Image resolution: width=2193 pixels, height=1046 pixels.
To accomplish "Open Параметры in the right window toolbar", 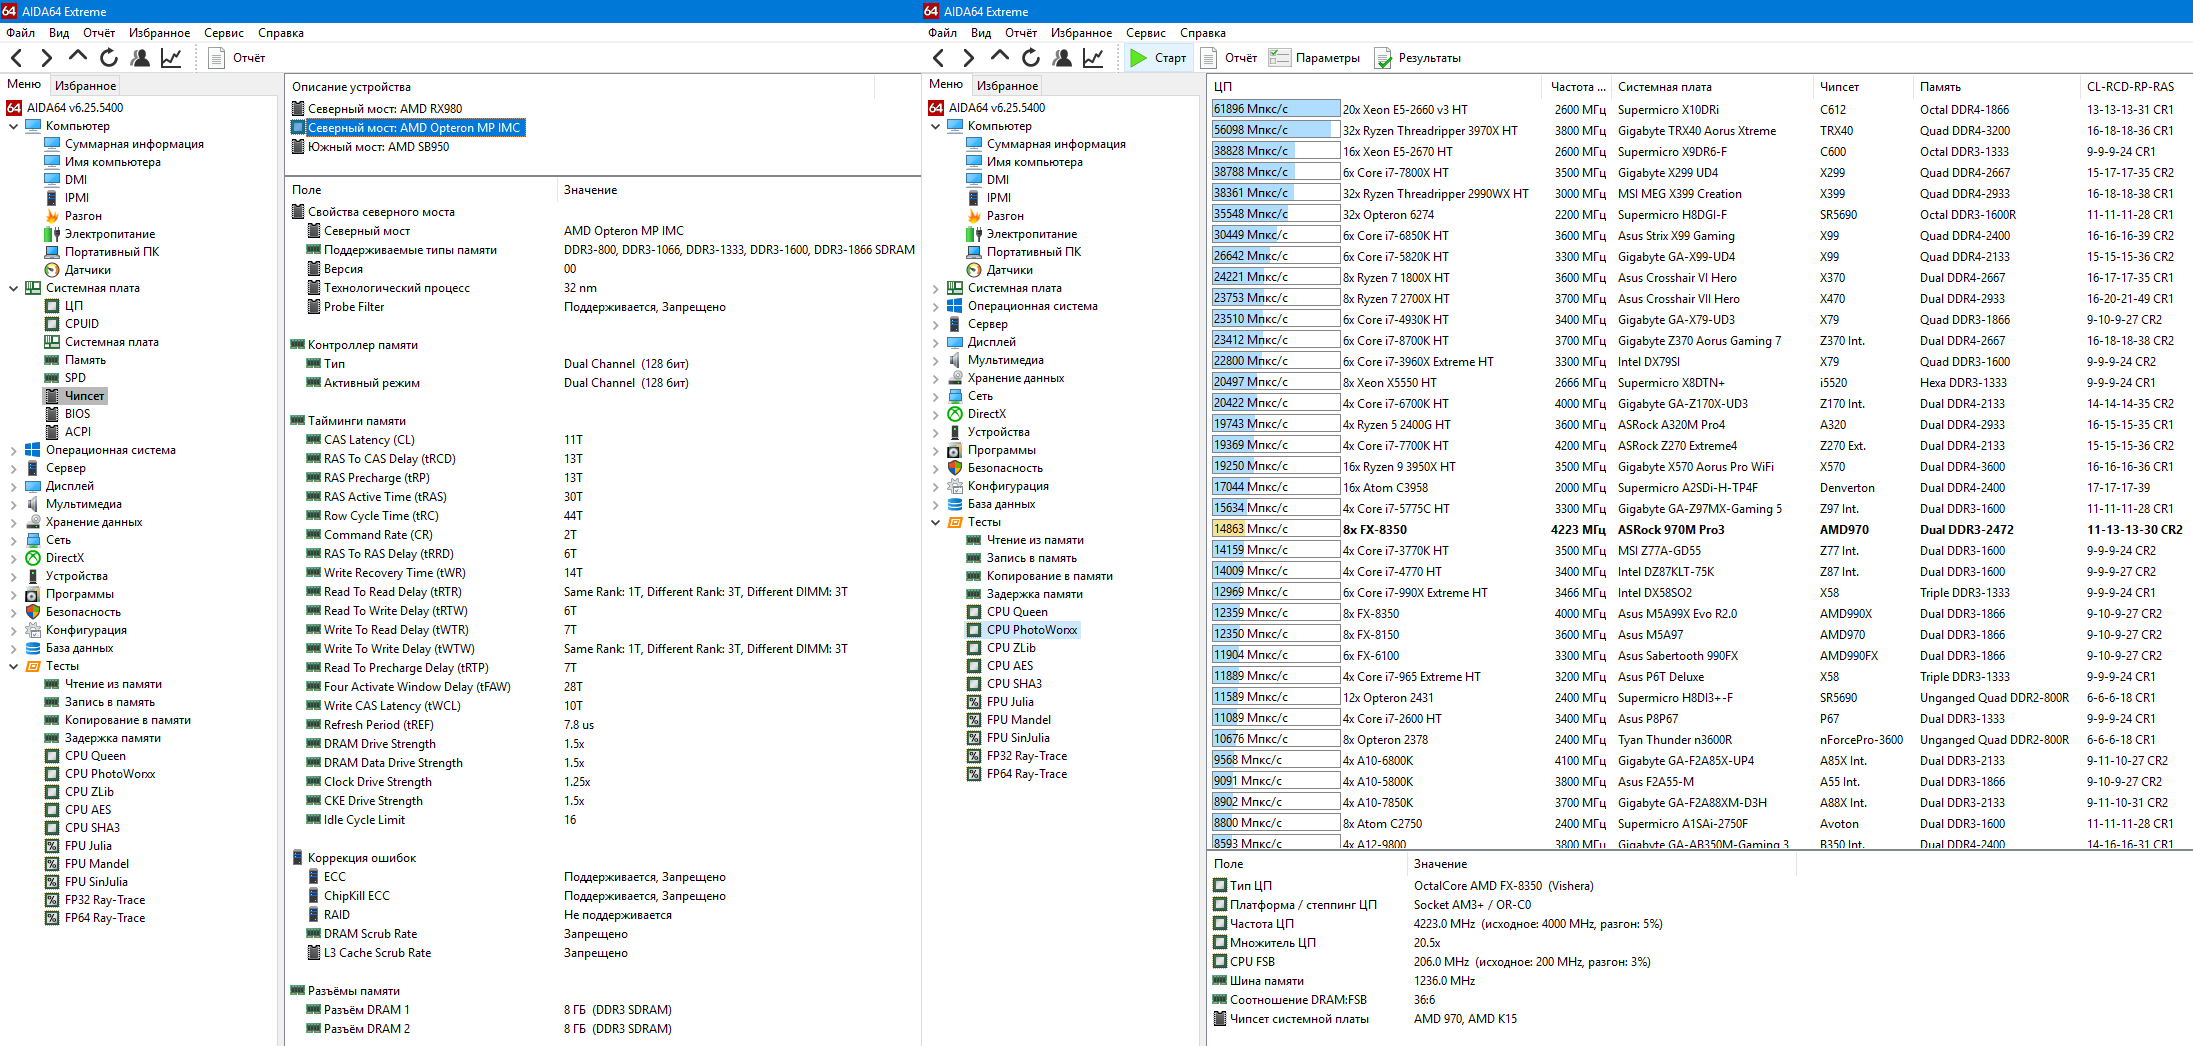I will pos(1315,58).
